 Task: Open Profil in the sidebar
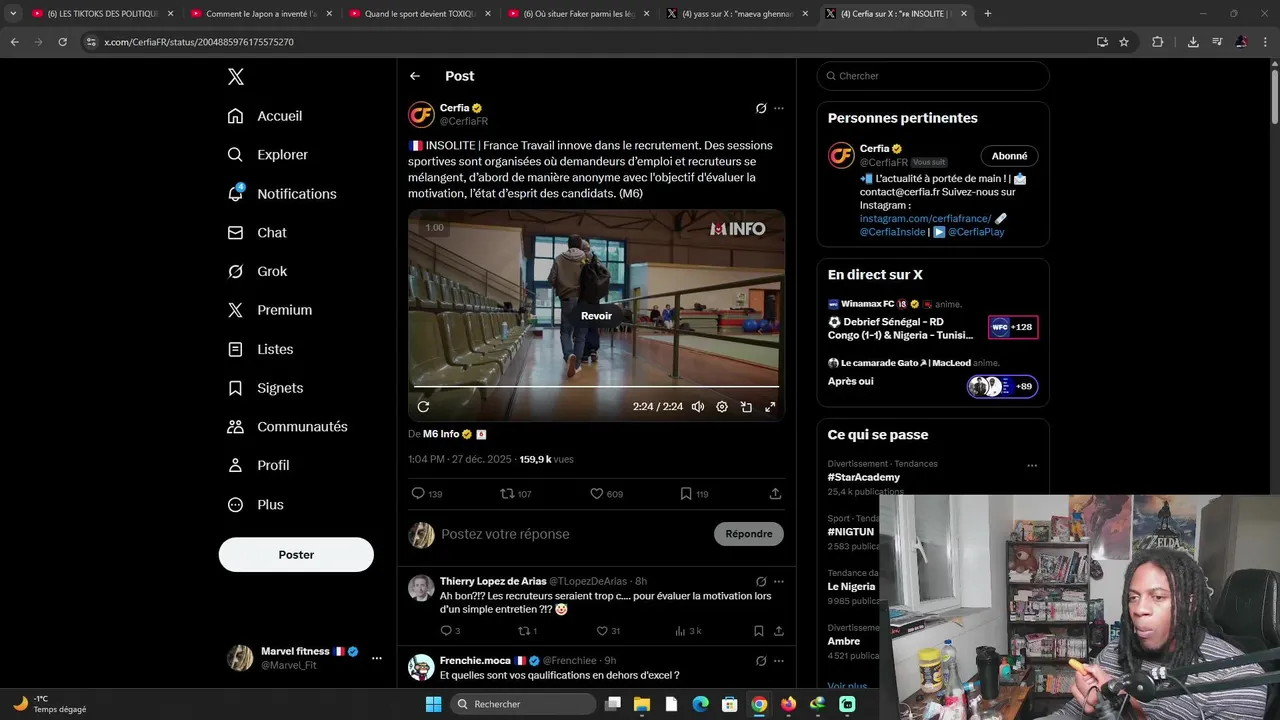(x=259, y=465)
